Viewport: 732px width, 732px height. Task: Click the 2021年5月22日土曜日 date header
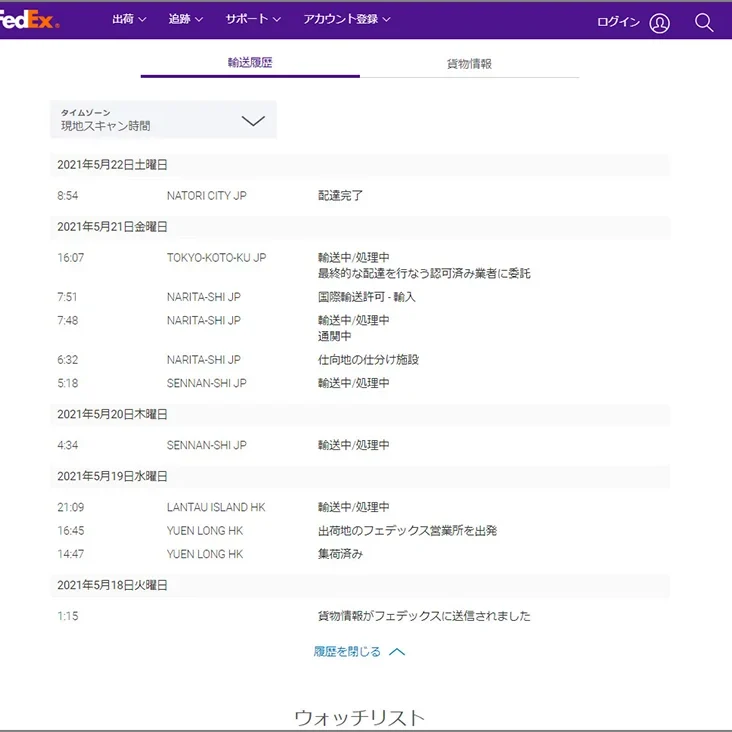[112, 165]
